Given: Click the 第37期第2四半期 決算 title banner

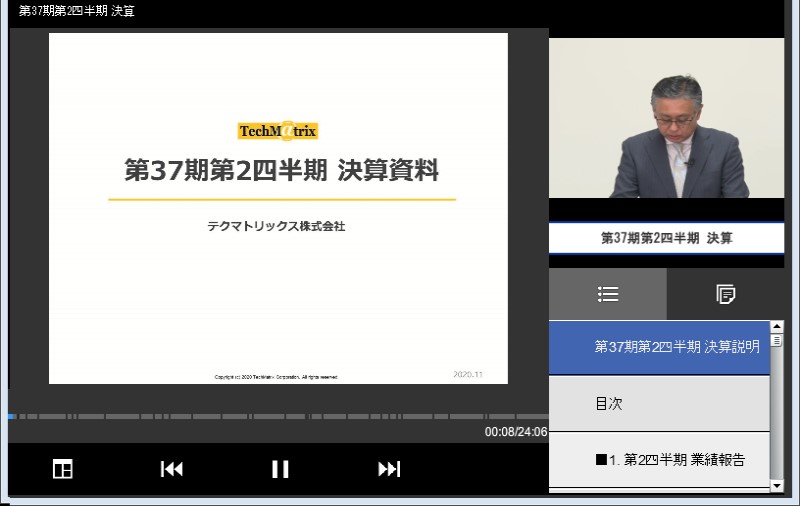Looking at the screenshot, I should (666, 238).
